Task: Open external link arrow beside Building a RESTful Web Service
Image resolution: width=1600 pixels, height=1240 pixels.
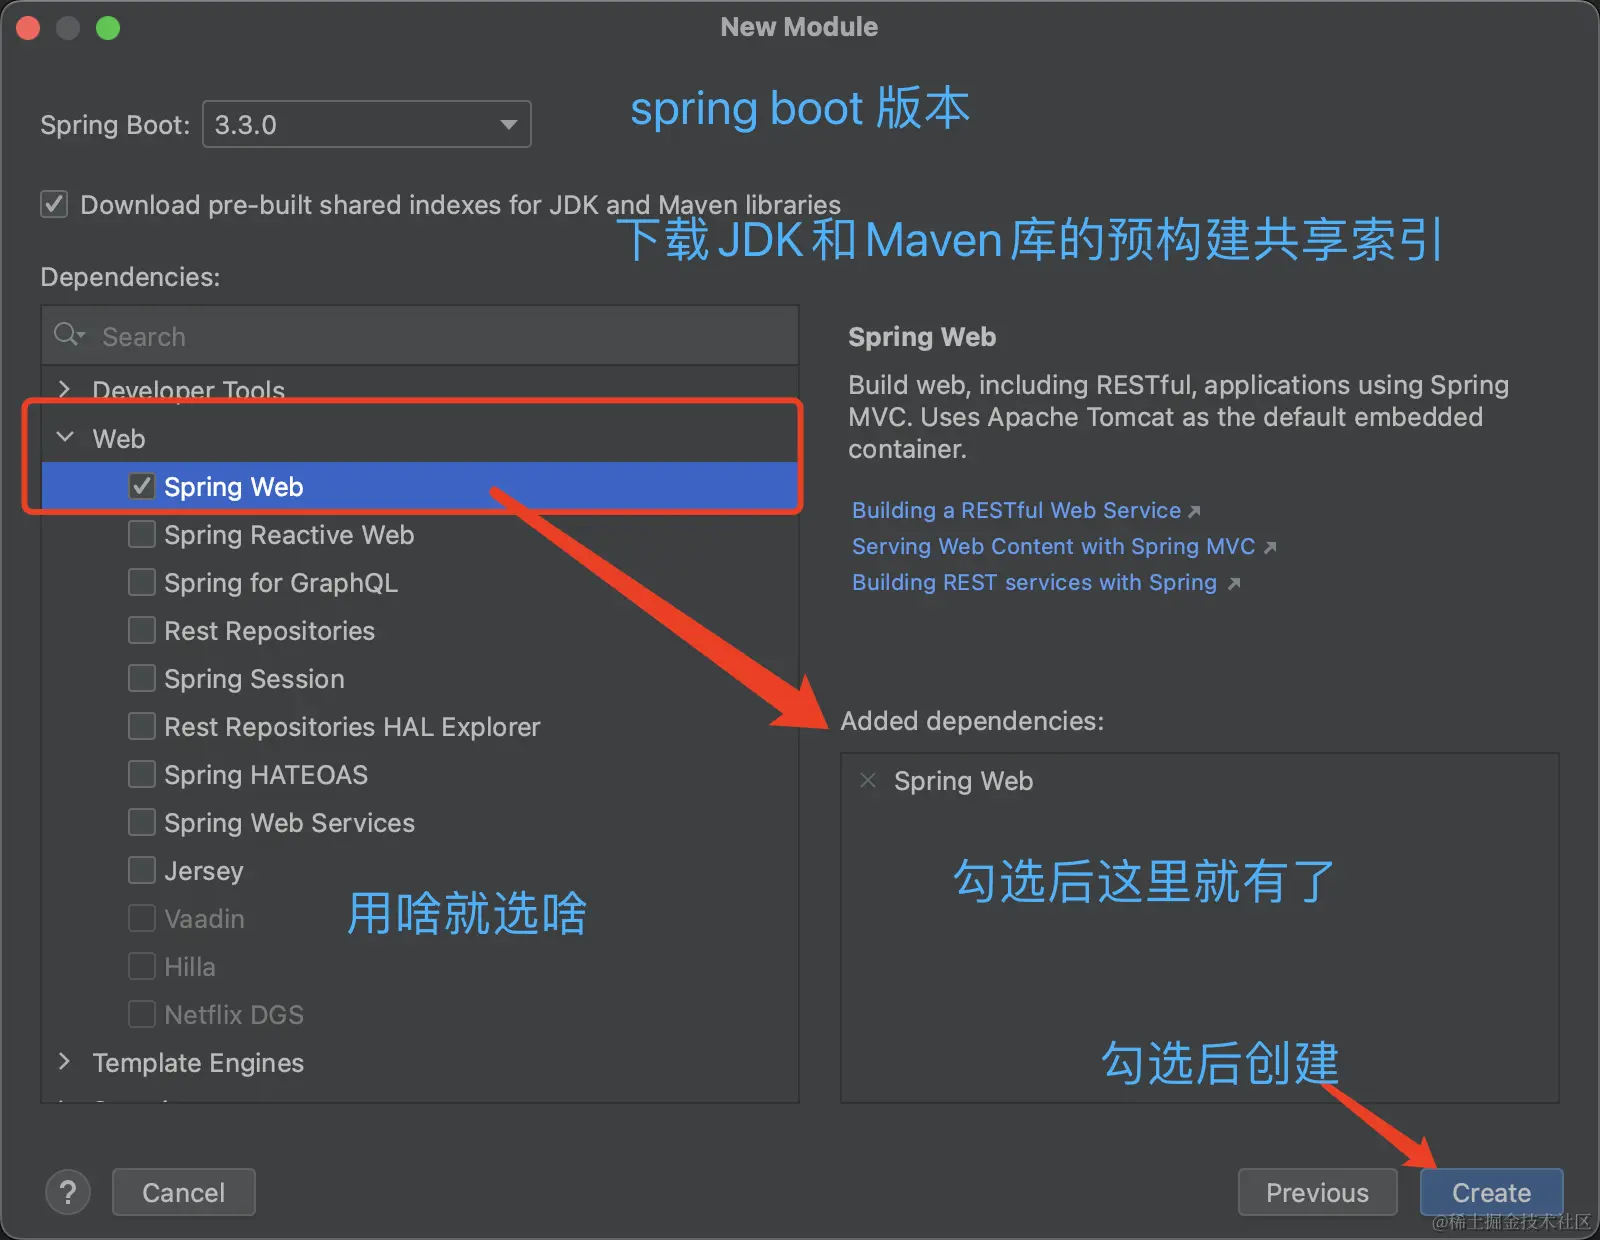Action: (x=1193, y=511)
